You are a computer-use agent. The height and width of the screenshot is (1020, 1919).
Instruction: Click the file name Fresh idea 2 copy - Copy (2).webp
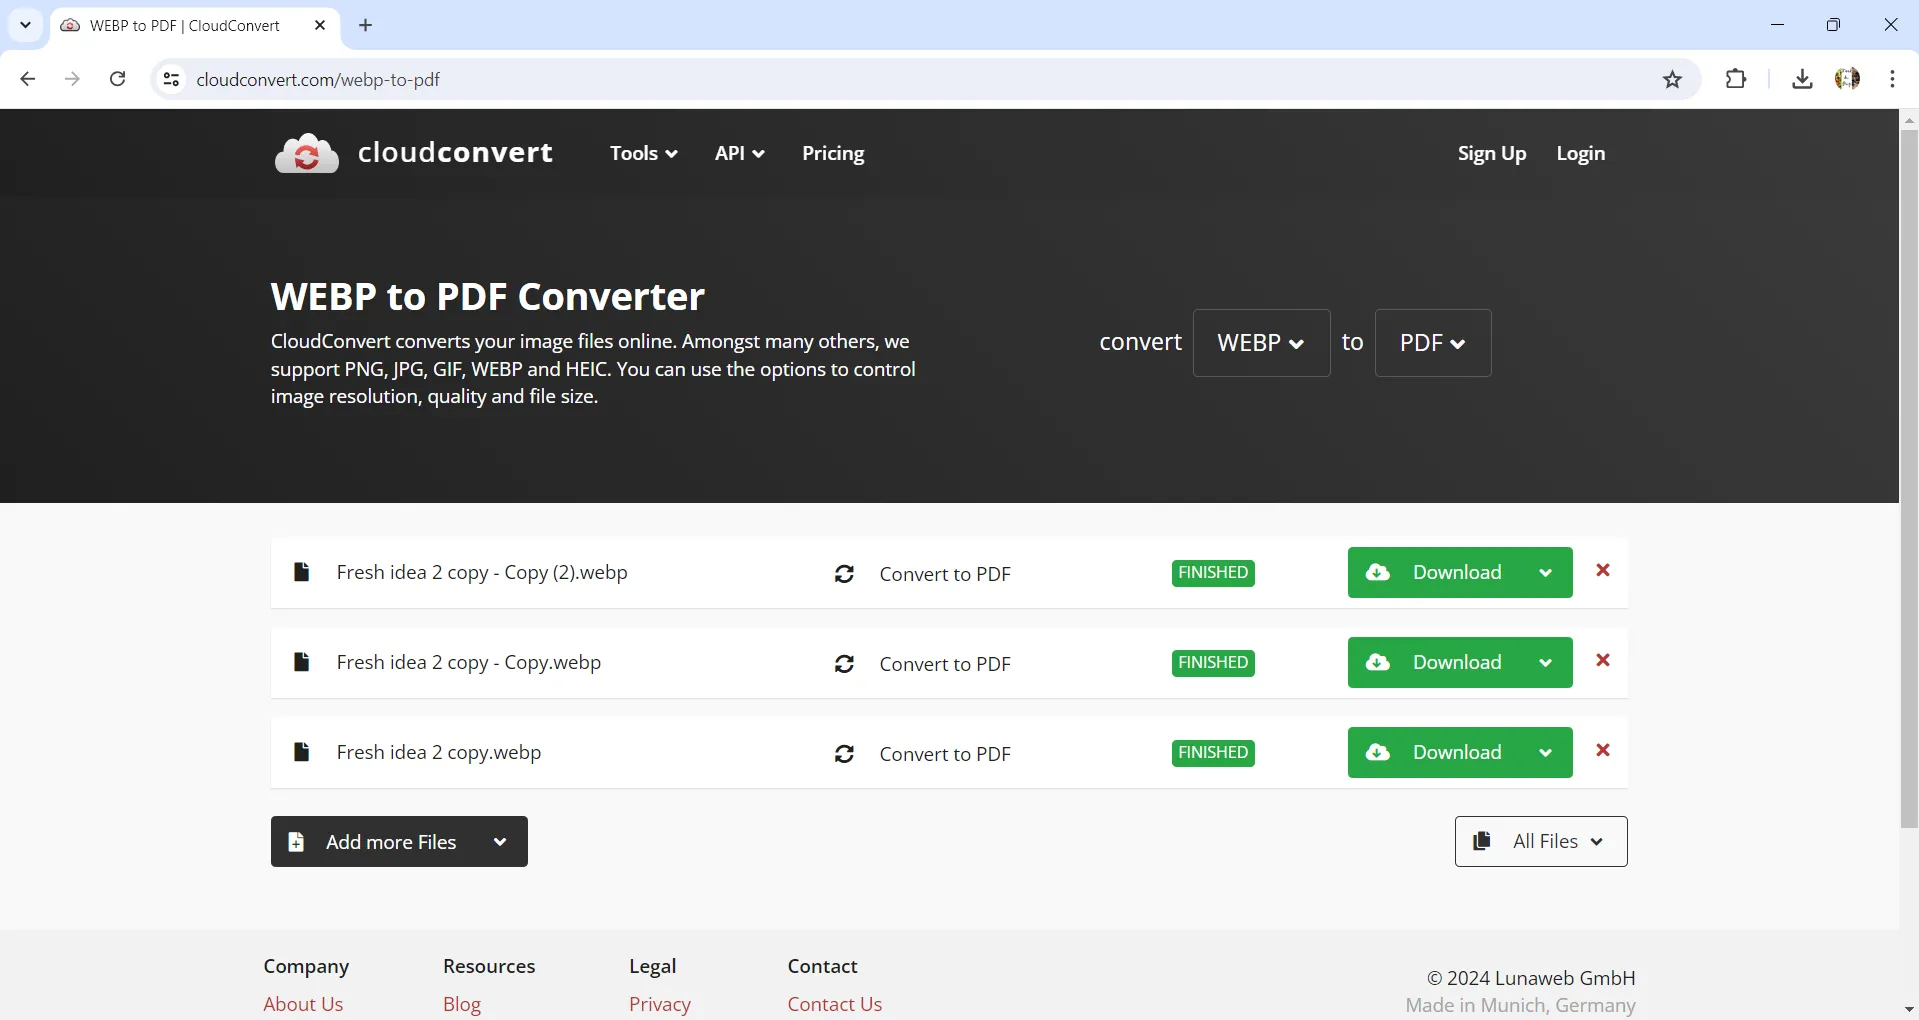tap(482, 572)
